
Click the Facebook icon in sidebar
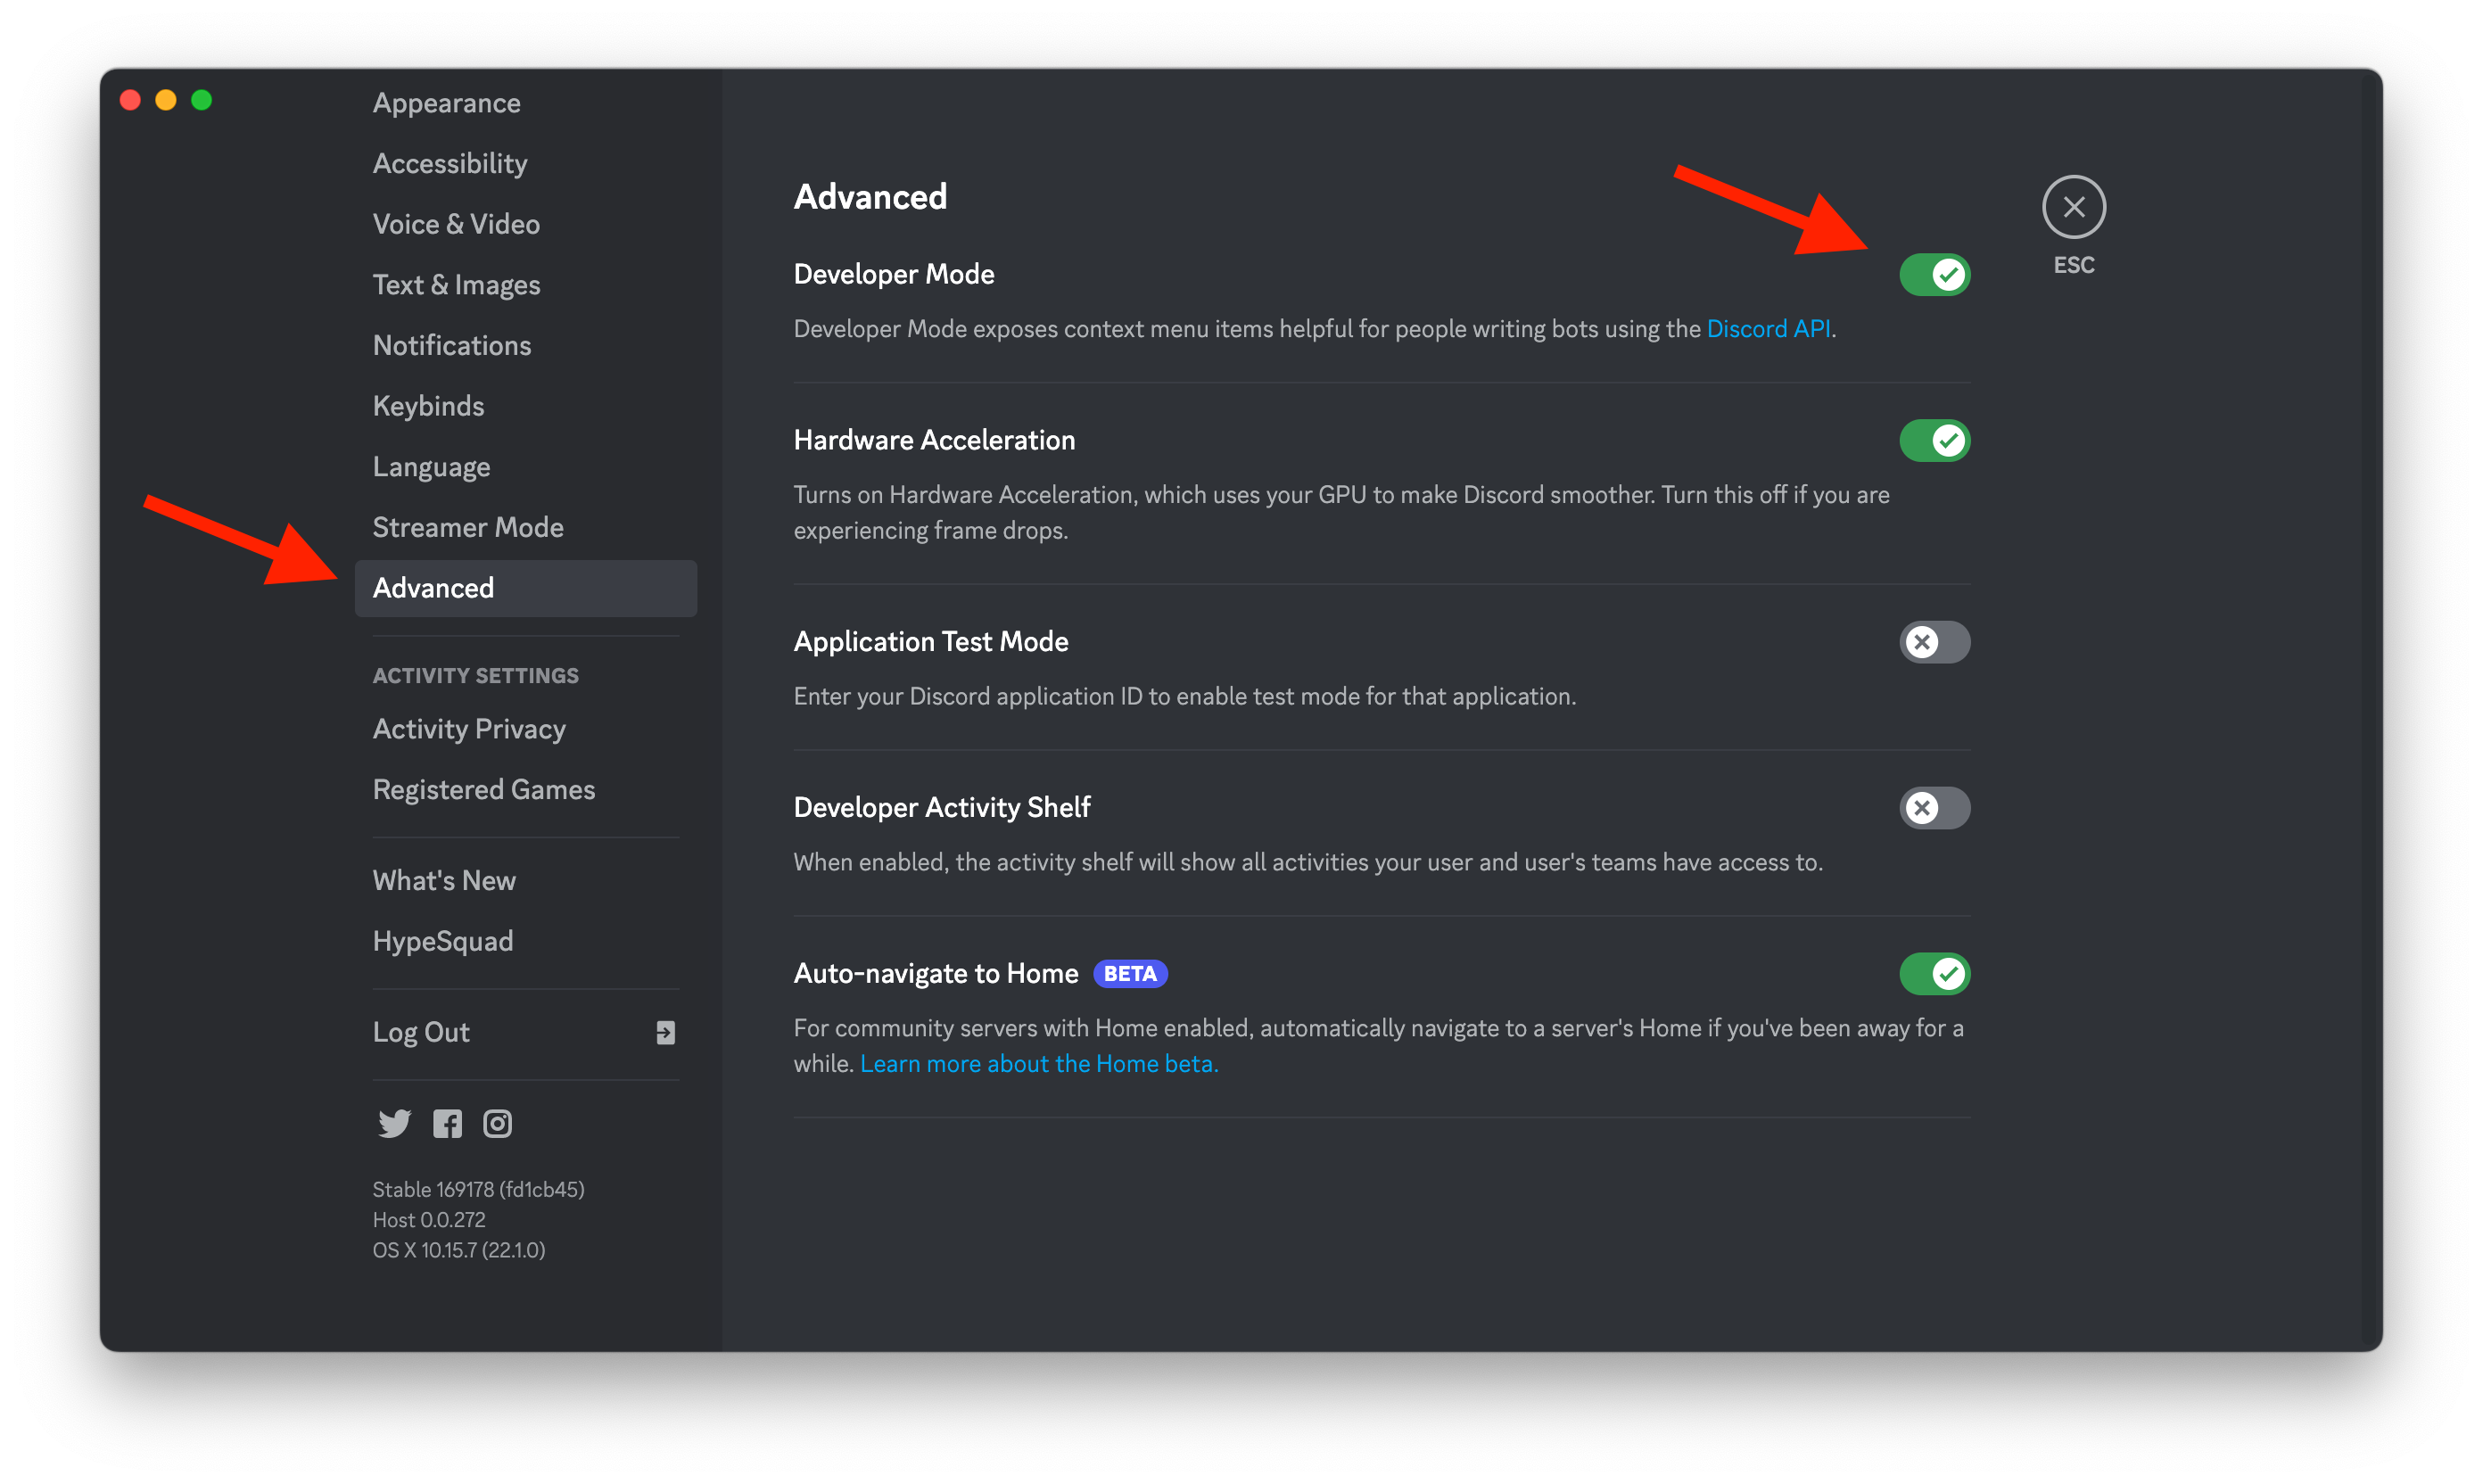(x=447, y=1123)
